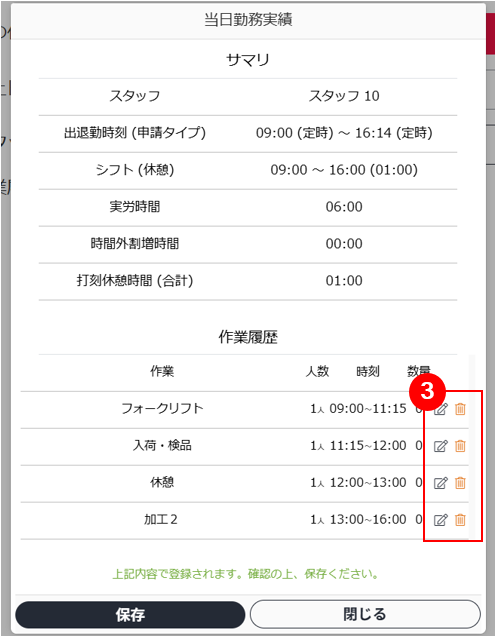496x636 pixels.
Task: Edit the 入荷・検品 work record
Action: coord(441,446)
